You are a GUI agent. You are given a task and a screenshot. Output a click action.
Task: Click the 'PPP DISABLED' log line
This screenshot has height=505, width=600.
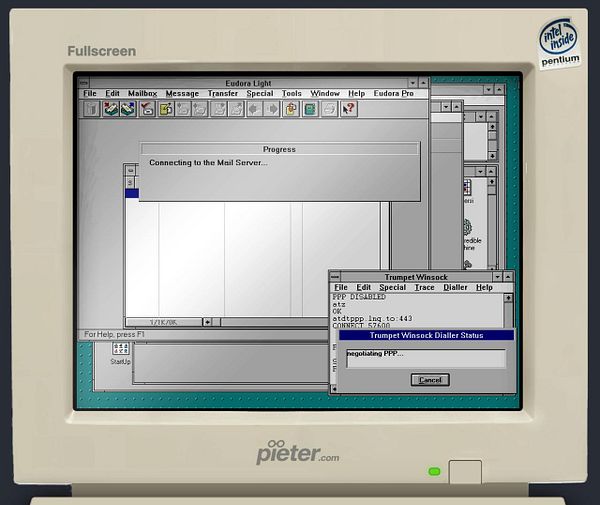[359, 297]
